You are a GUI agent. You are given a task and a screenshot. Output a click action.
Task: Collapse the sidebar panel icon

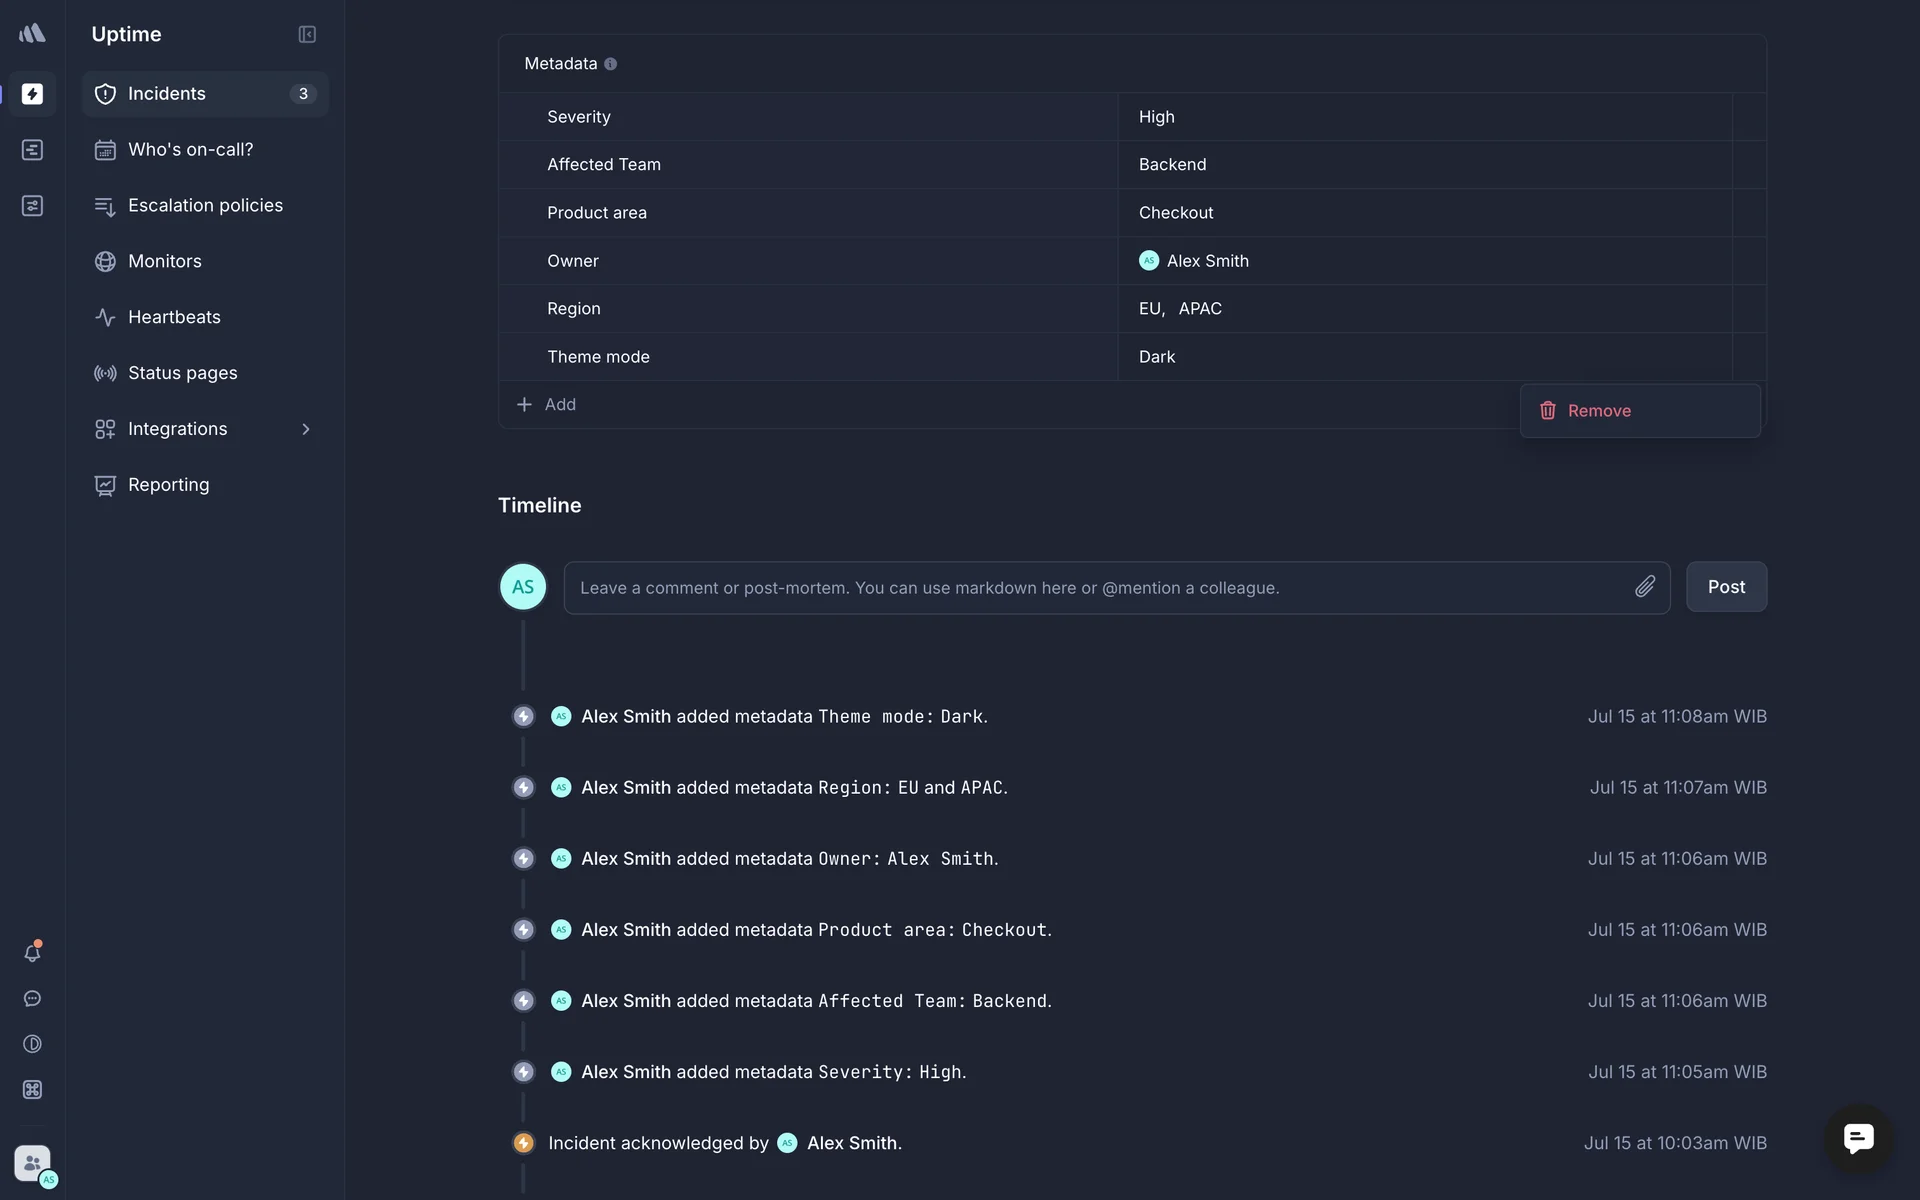pyautogui.click(x=307, y=35)
